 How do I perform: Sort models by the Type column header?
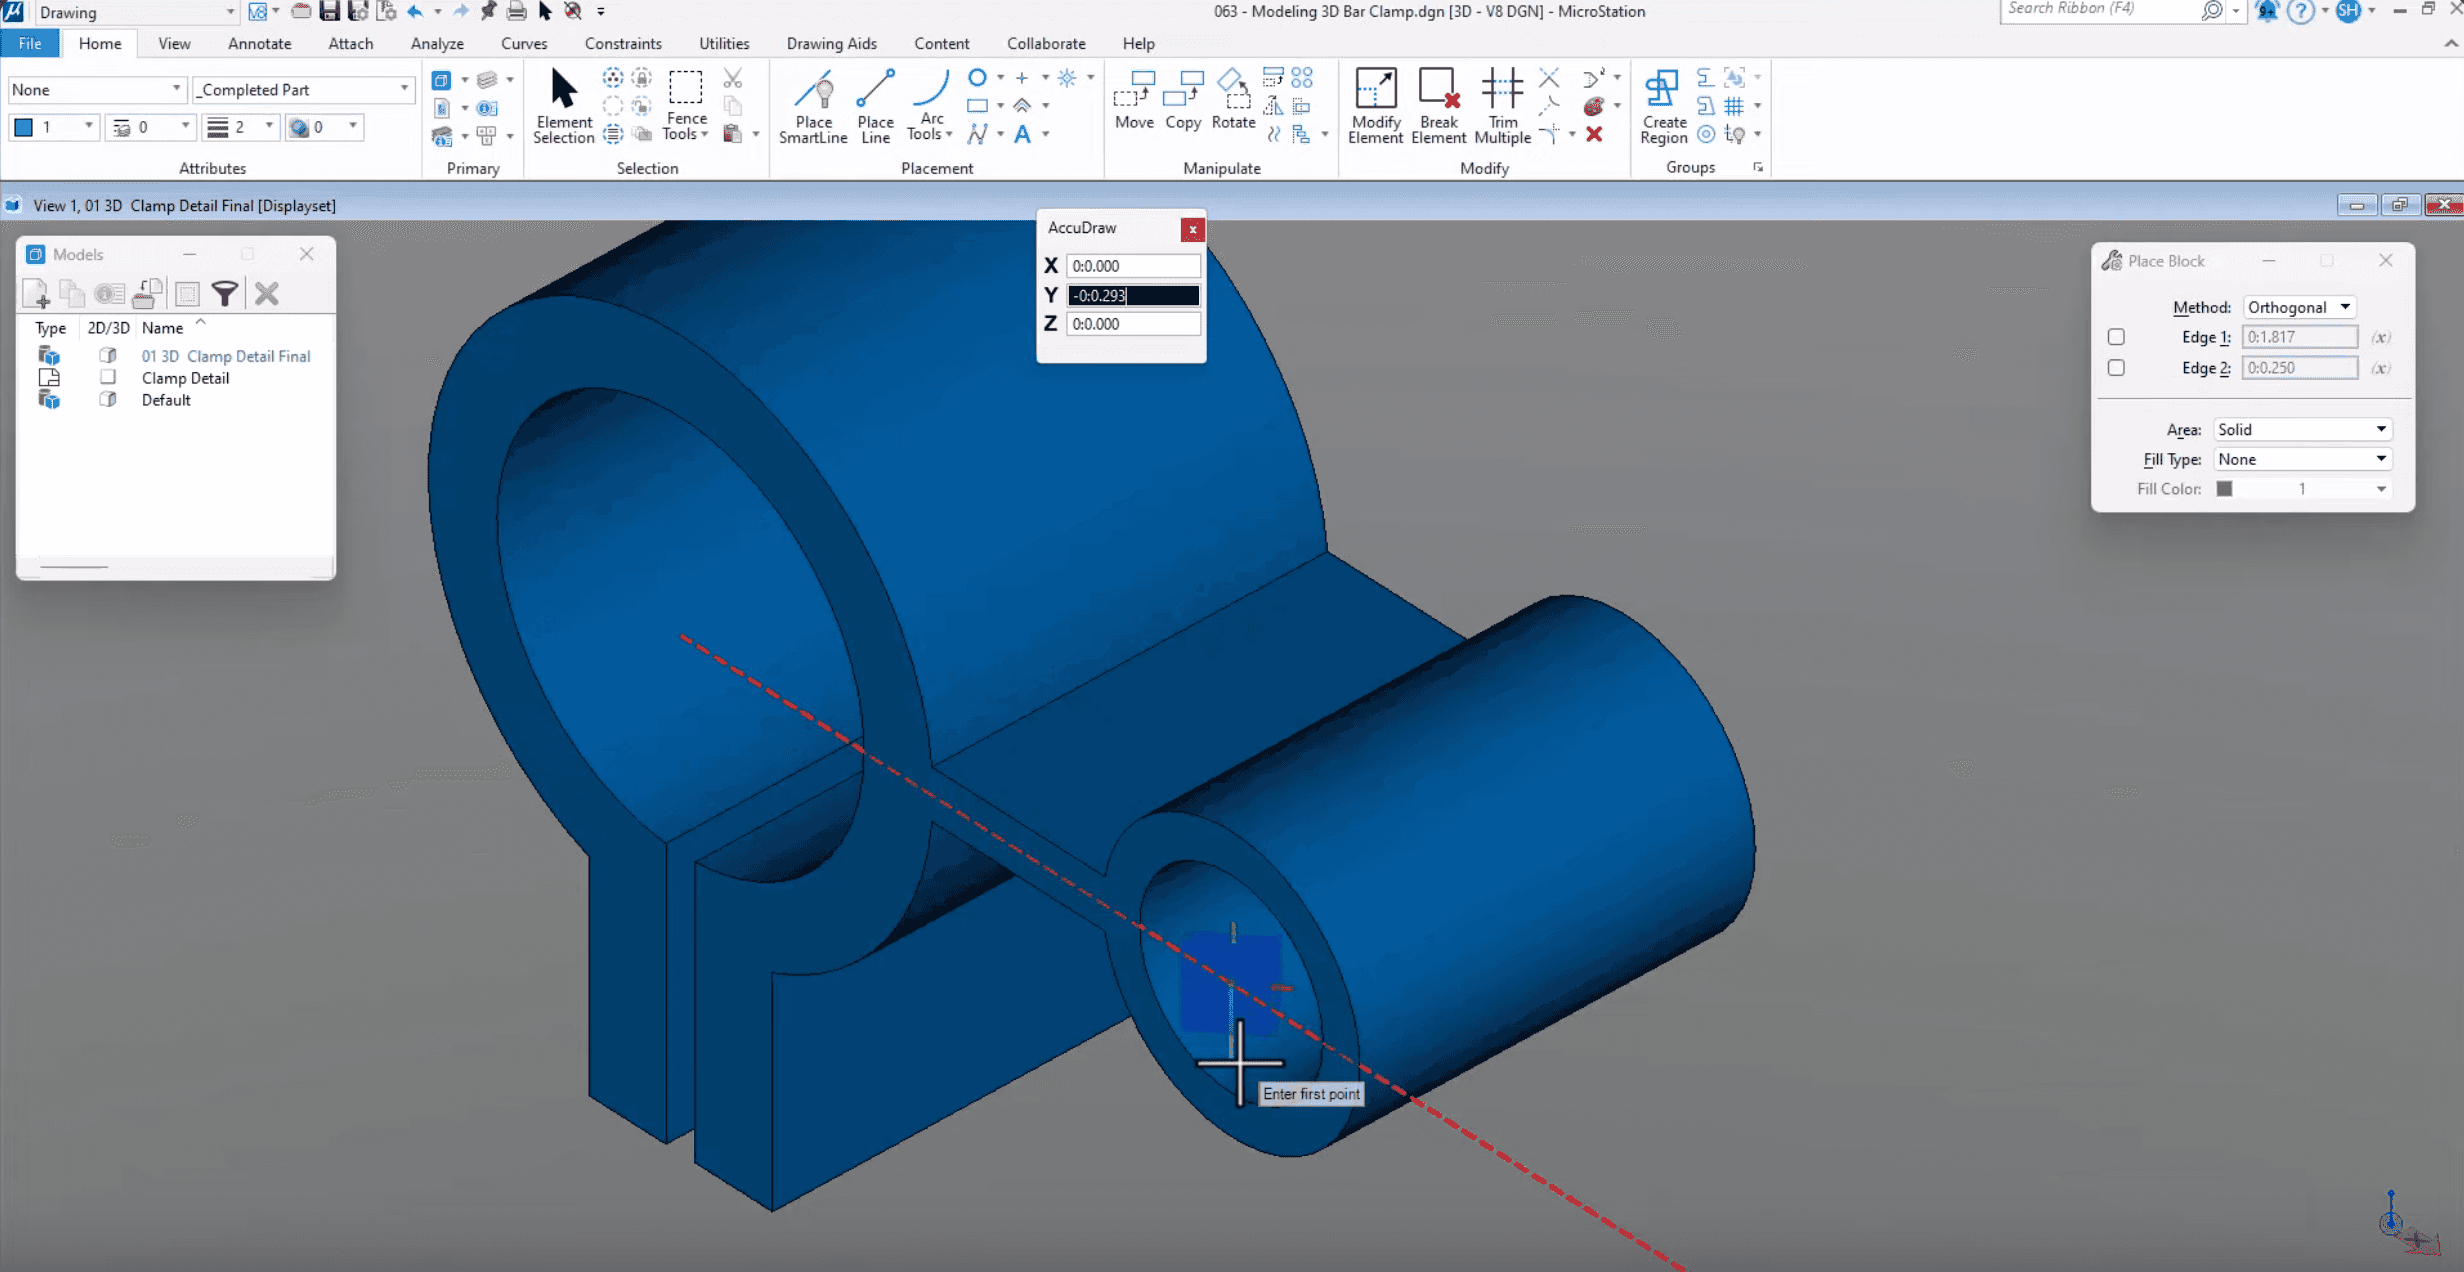tap(50, 327)
